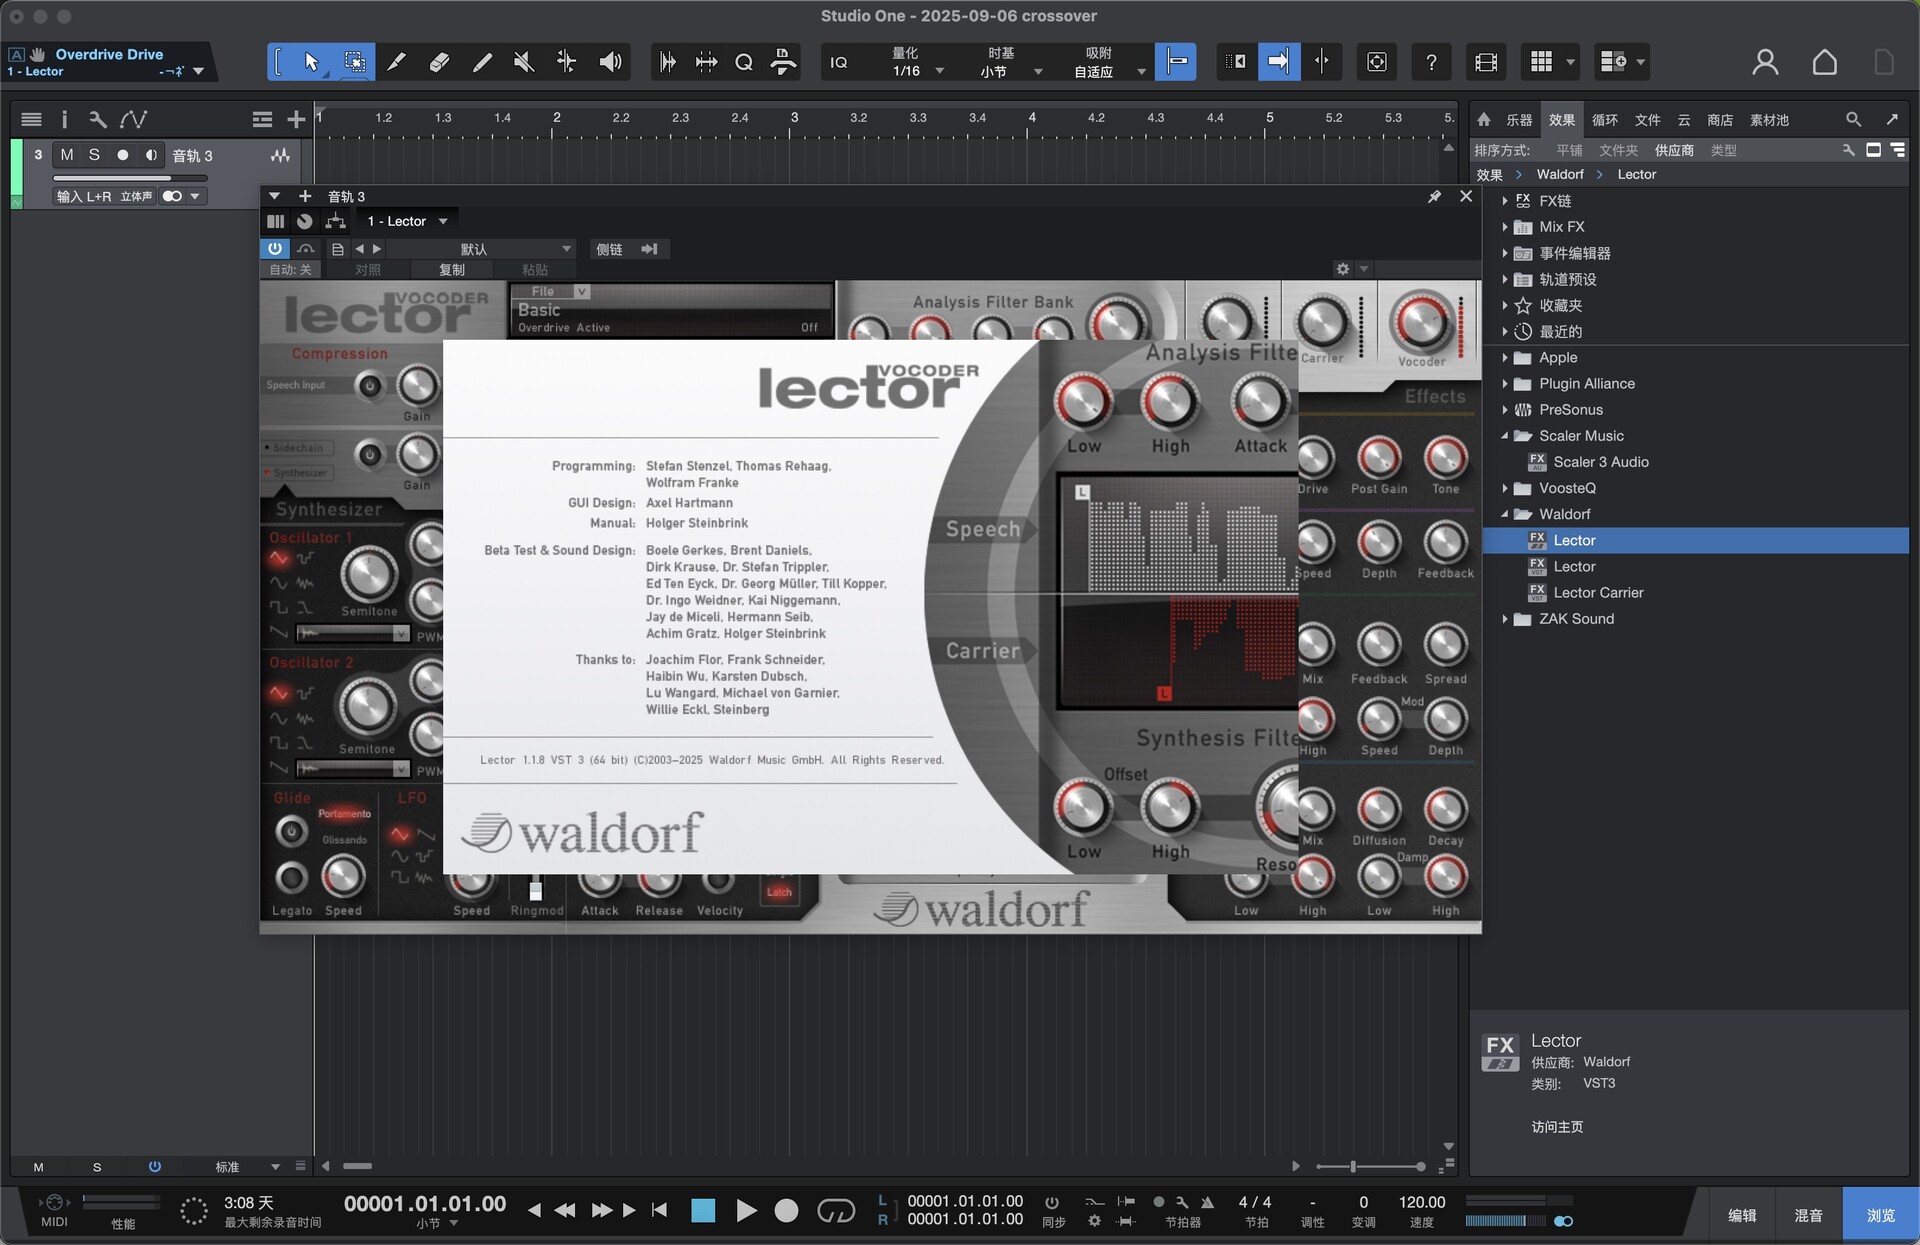This screenshot has width=1920, height=1245.
Task: Switch to the 乐器 tab
Action: click(1519, 120)
